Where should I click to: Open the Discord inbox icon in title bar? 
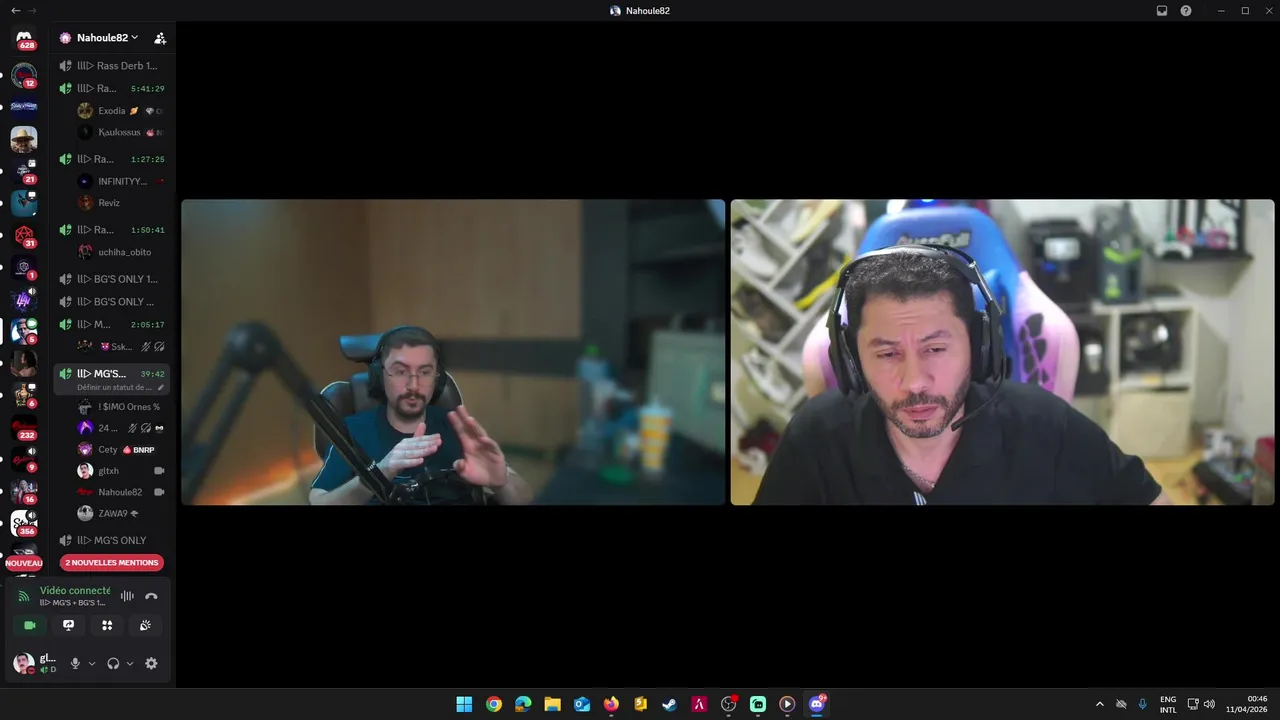1162,10
